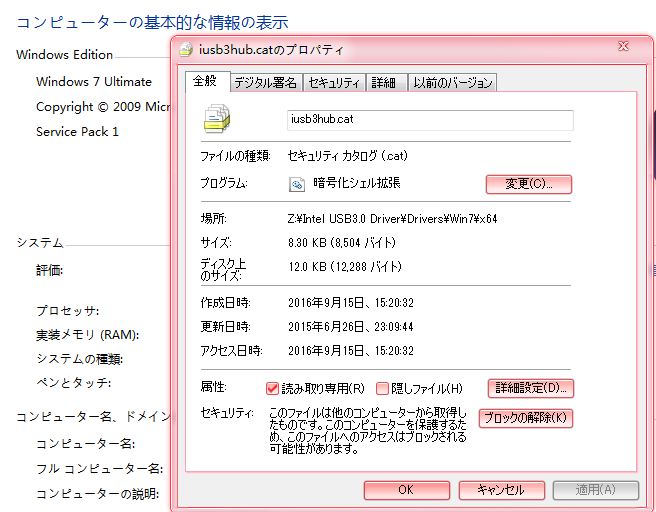The width and height of the screenshot is (656, 512).
Task: Click the crypto shell extension program icon
Action: (297, 184)
